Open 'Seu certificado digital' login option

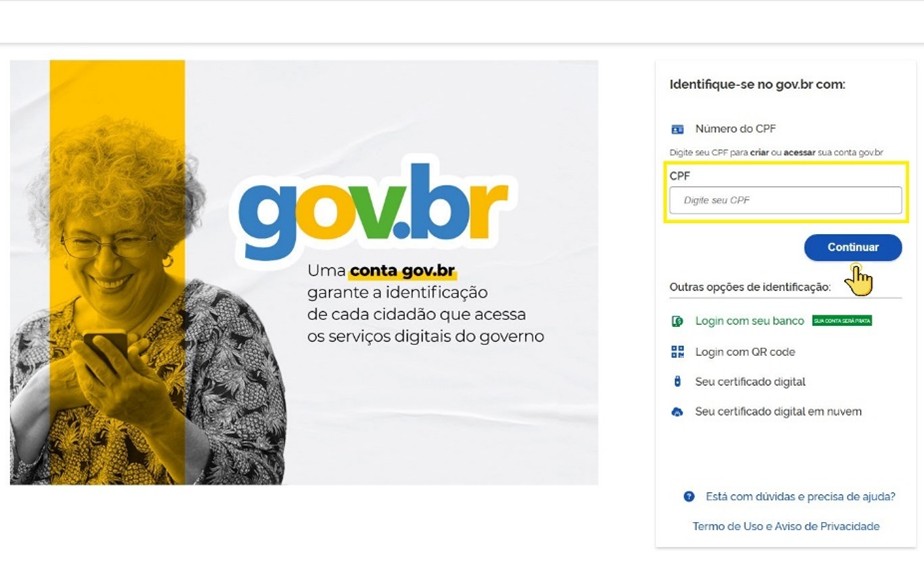(x=750, y=382)
